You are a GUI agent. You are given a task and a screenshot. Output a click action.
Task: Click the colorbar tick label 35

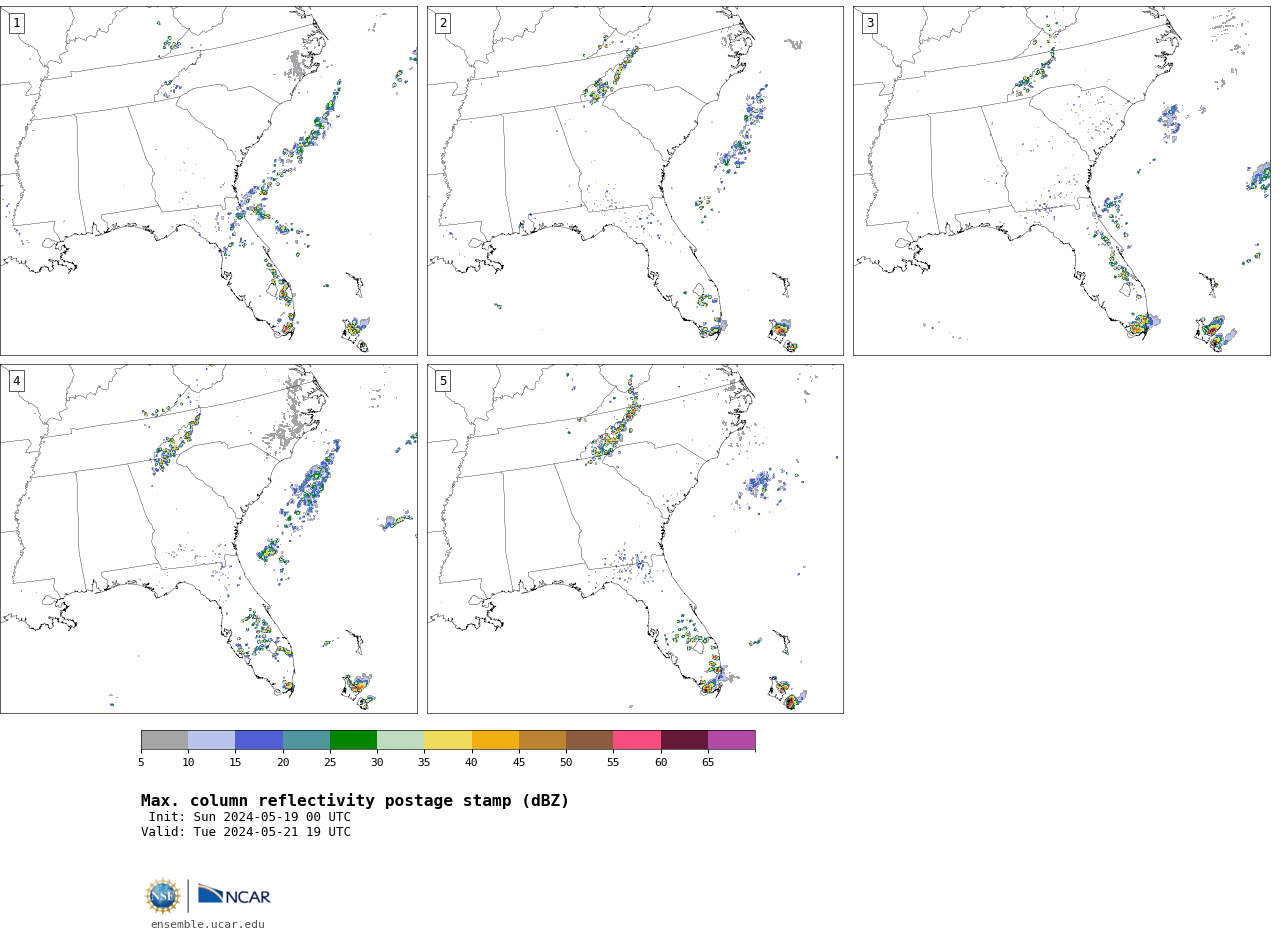pos(424,763)
